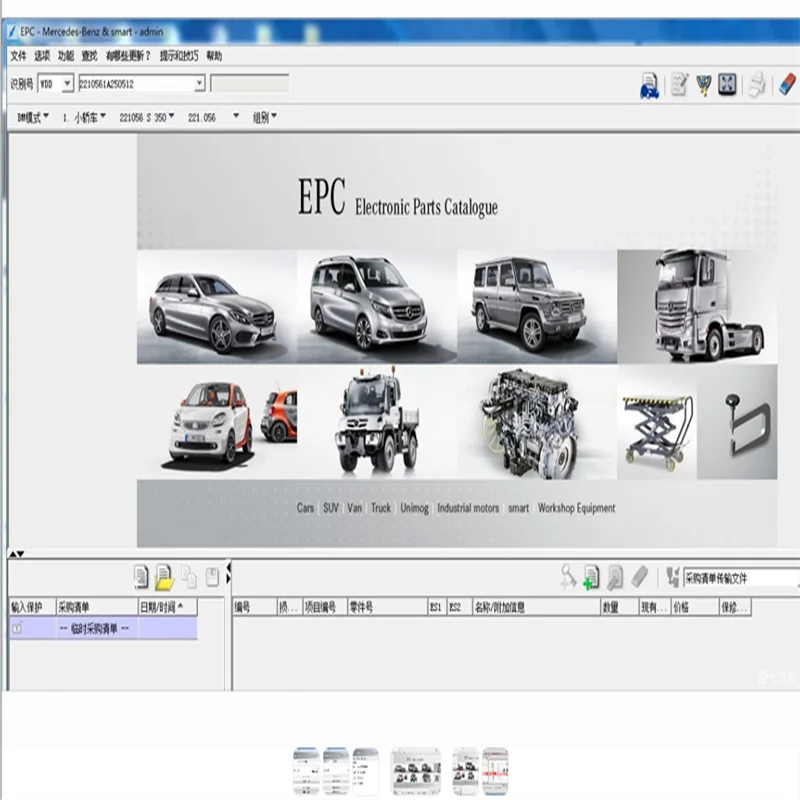Screen dimensions: 800x800
Task: Open the WDD prefix dropdown
Action: [67, 84]
